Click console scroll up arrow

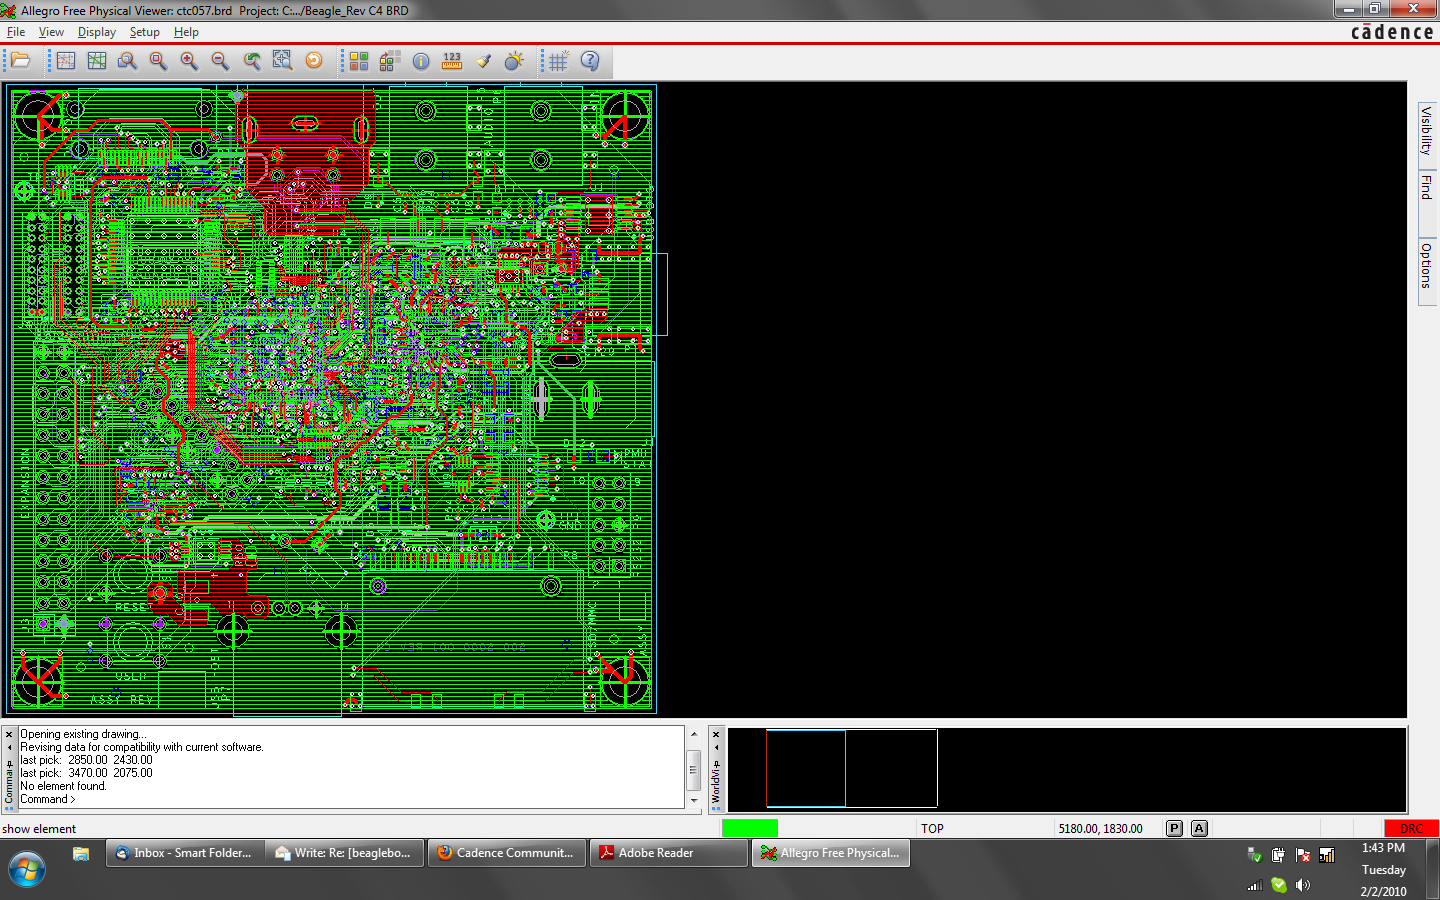[x=694, y=734]
